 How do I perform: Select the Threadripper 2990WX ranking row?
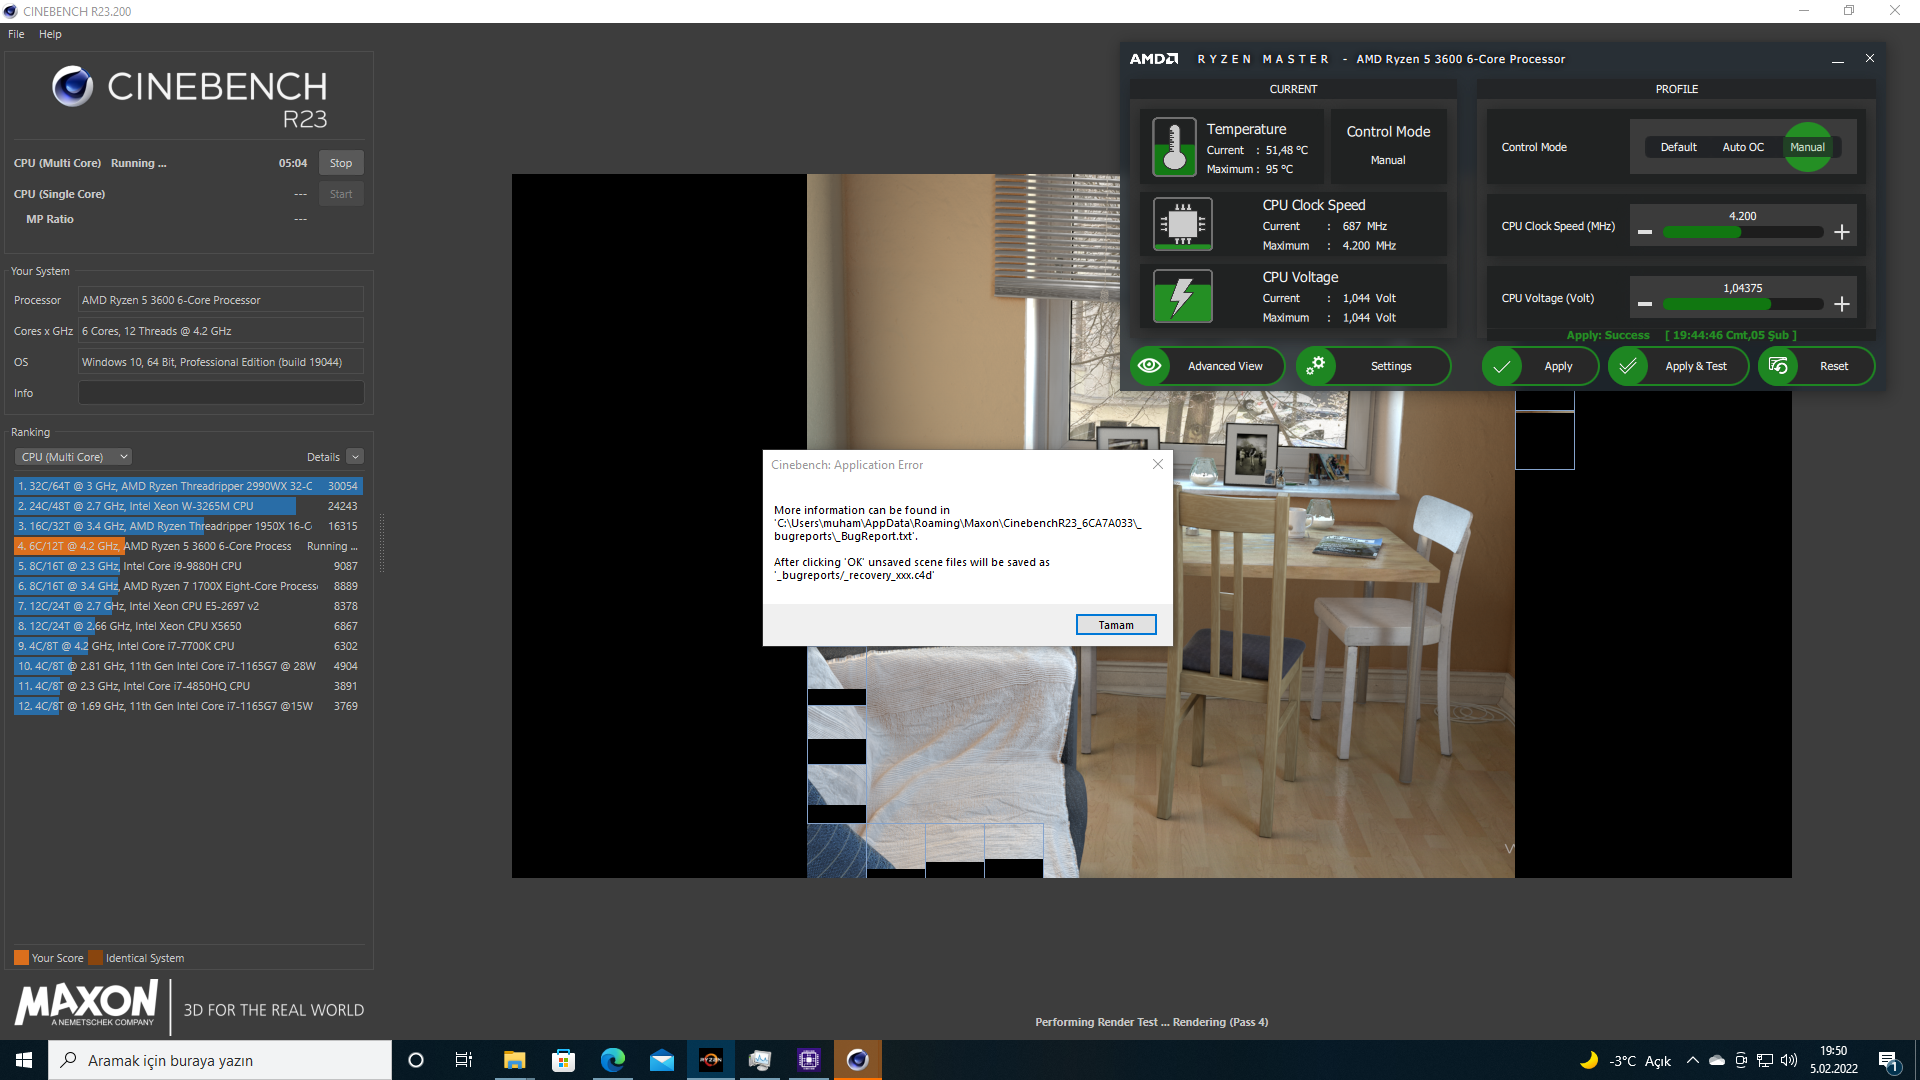coord(188,486)
